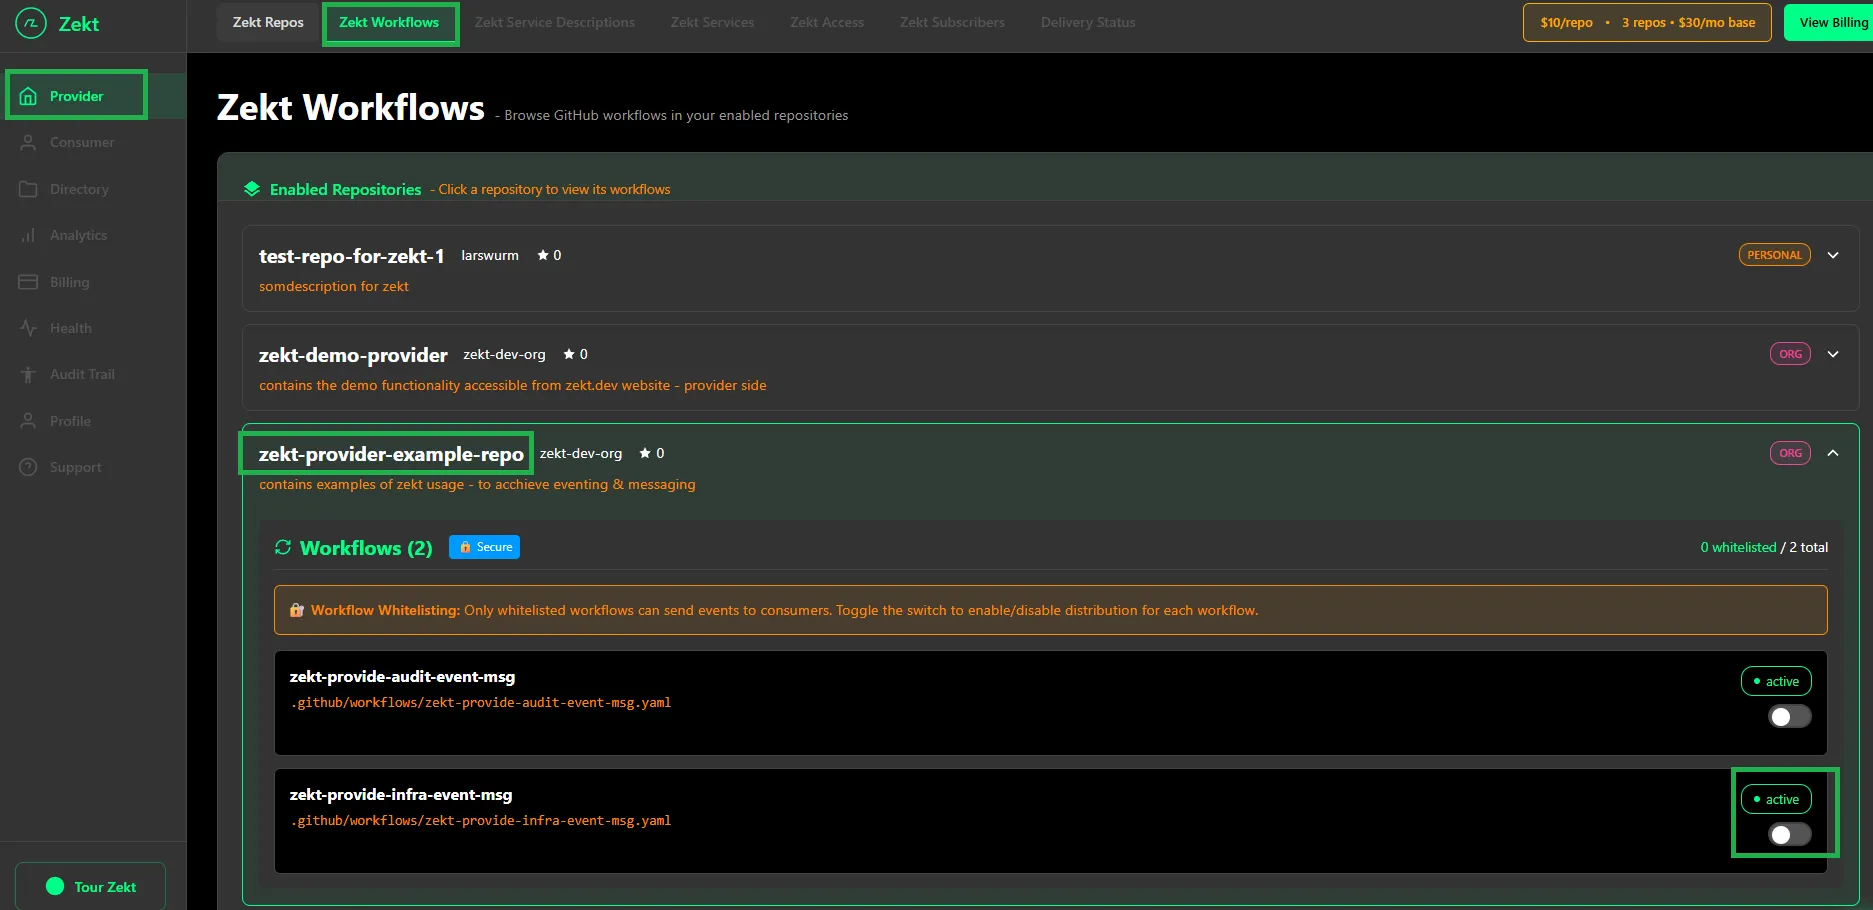Open the Delivery Status tab
1873x910 pixels.
(x=1087, y=21)
